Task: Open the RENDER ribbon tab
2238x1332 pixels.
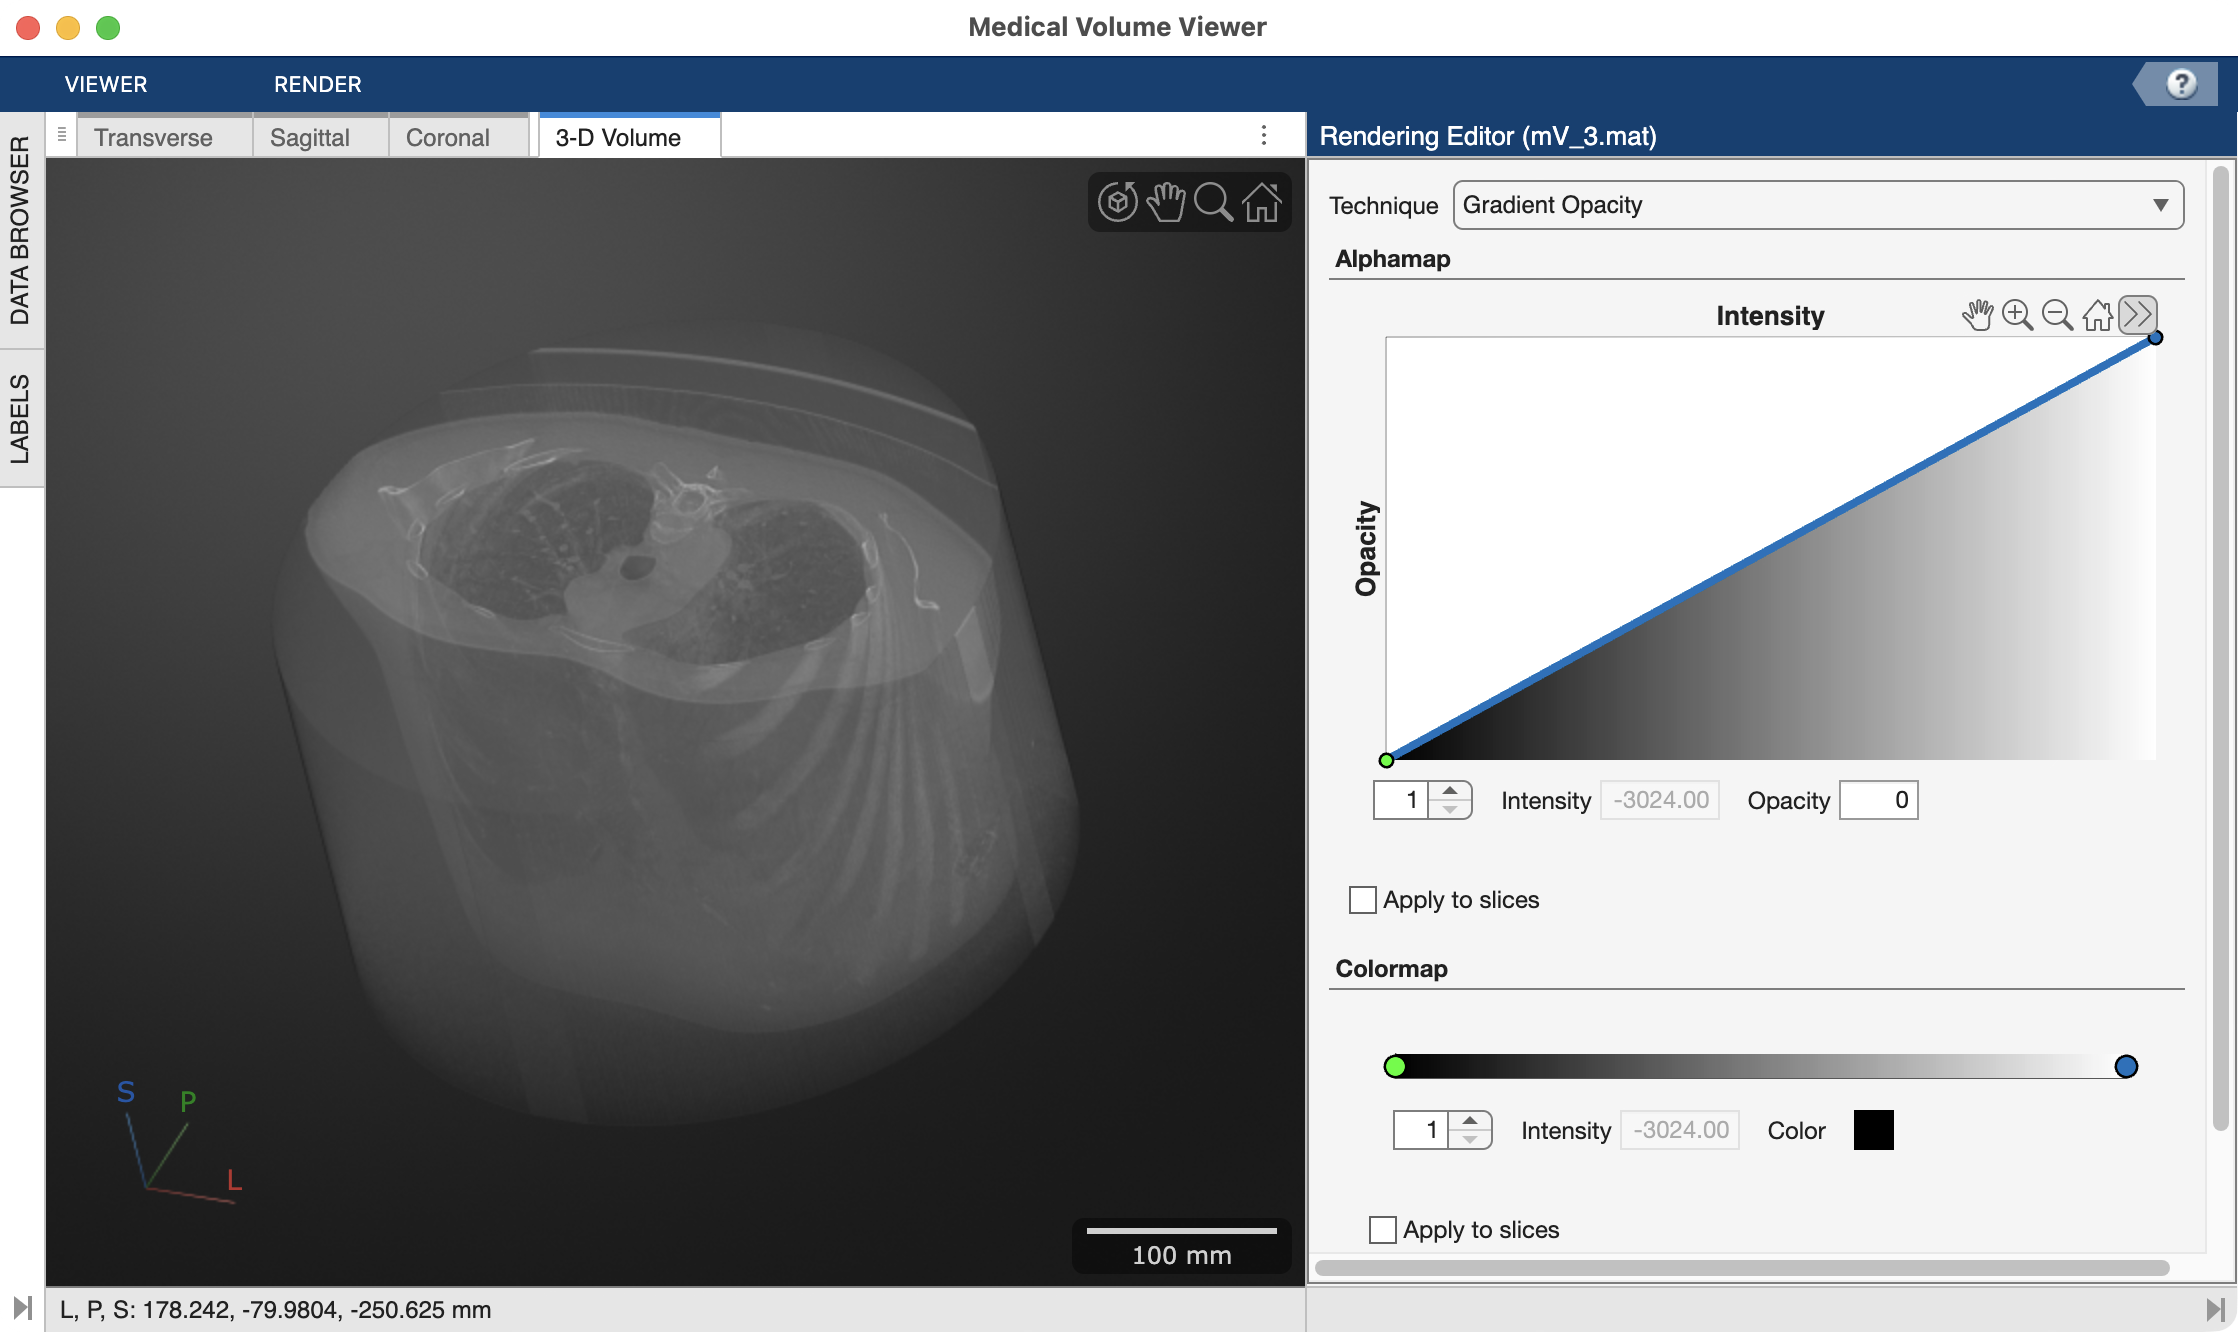Action: point(317,84)
